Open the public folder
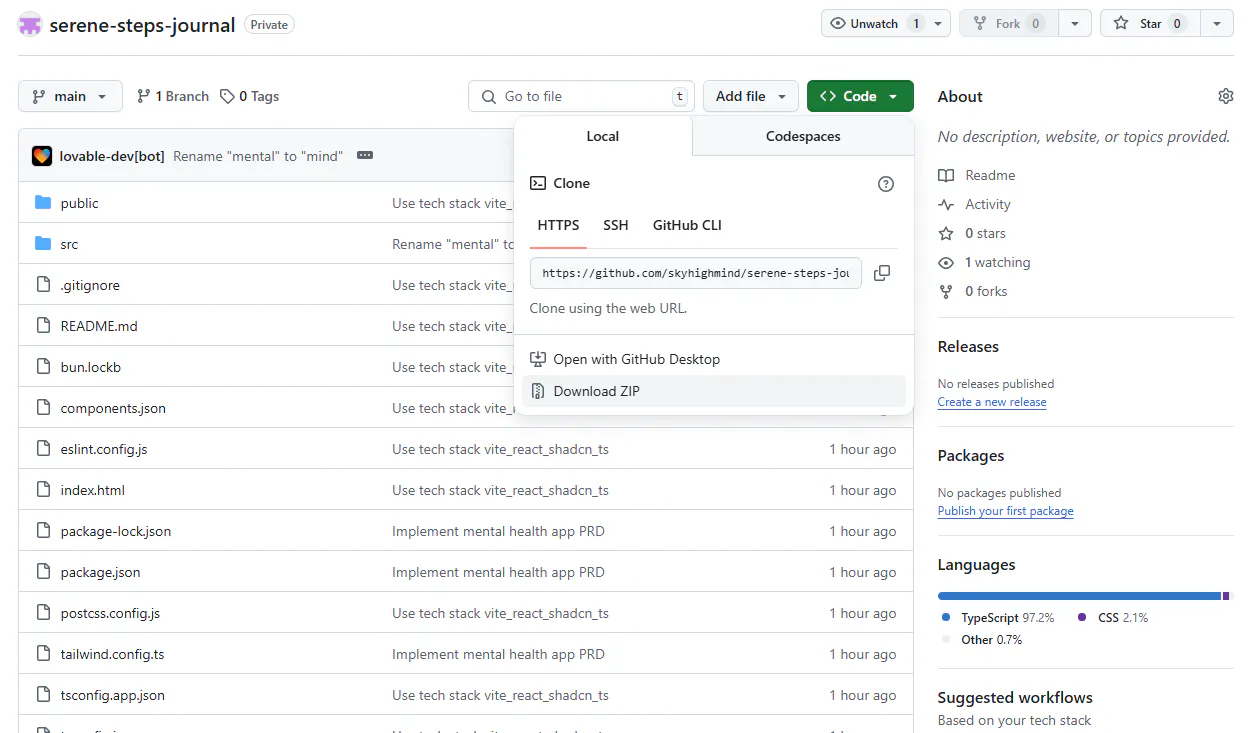 79,203
